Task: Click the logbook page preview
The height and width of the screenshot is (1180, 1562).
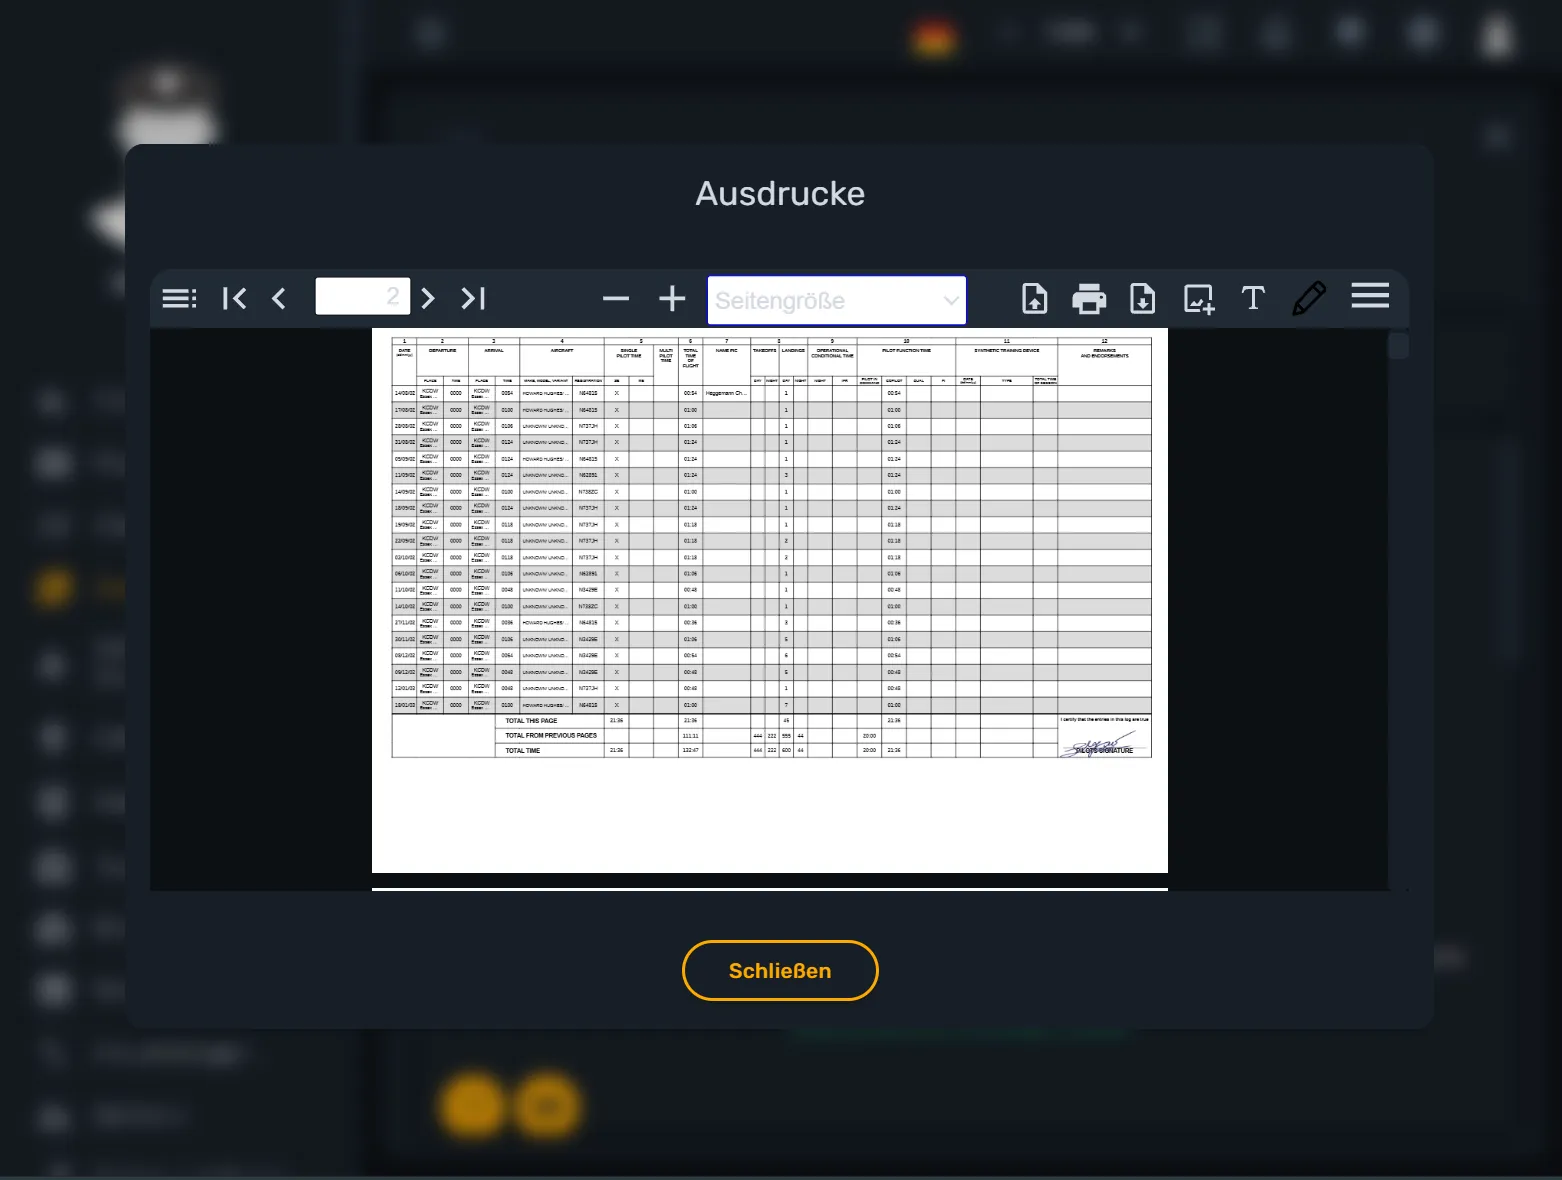Action: pyautogui.click(x=770, y=600)
